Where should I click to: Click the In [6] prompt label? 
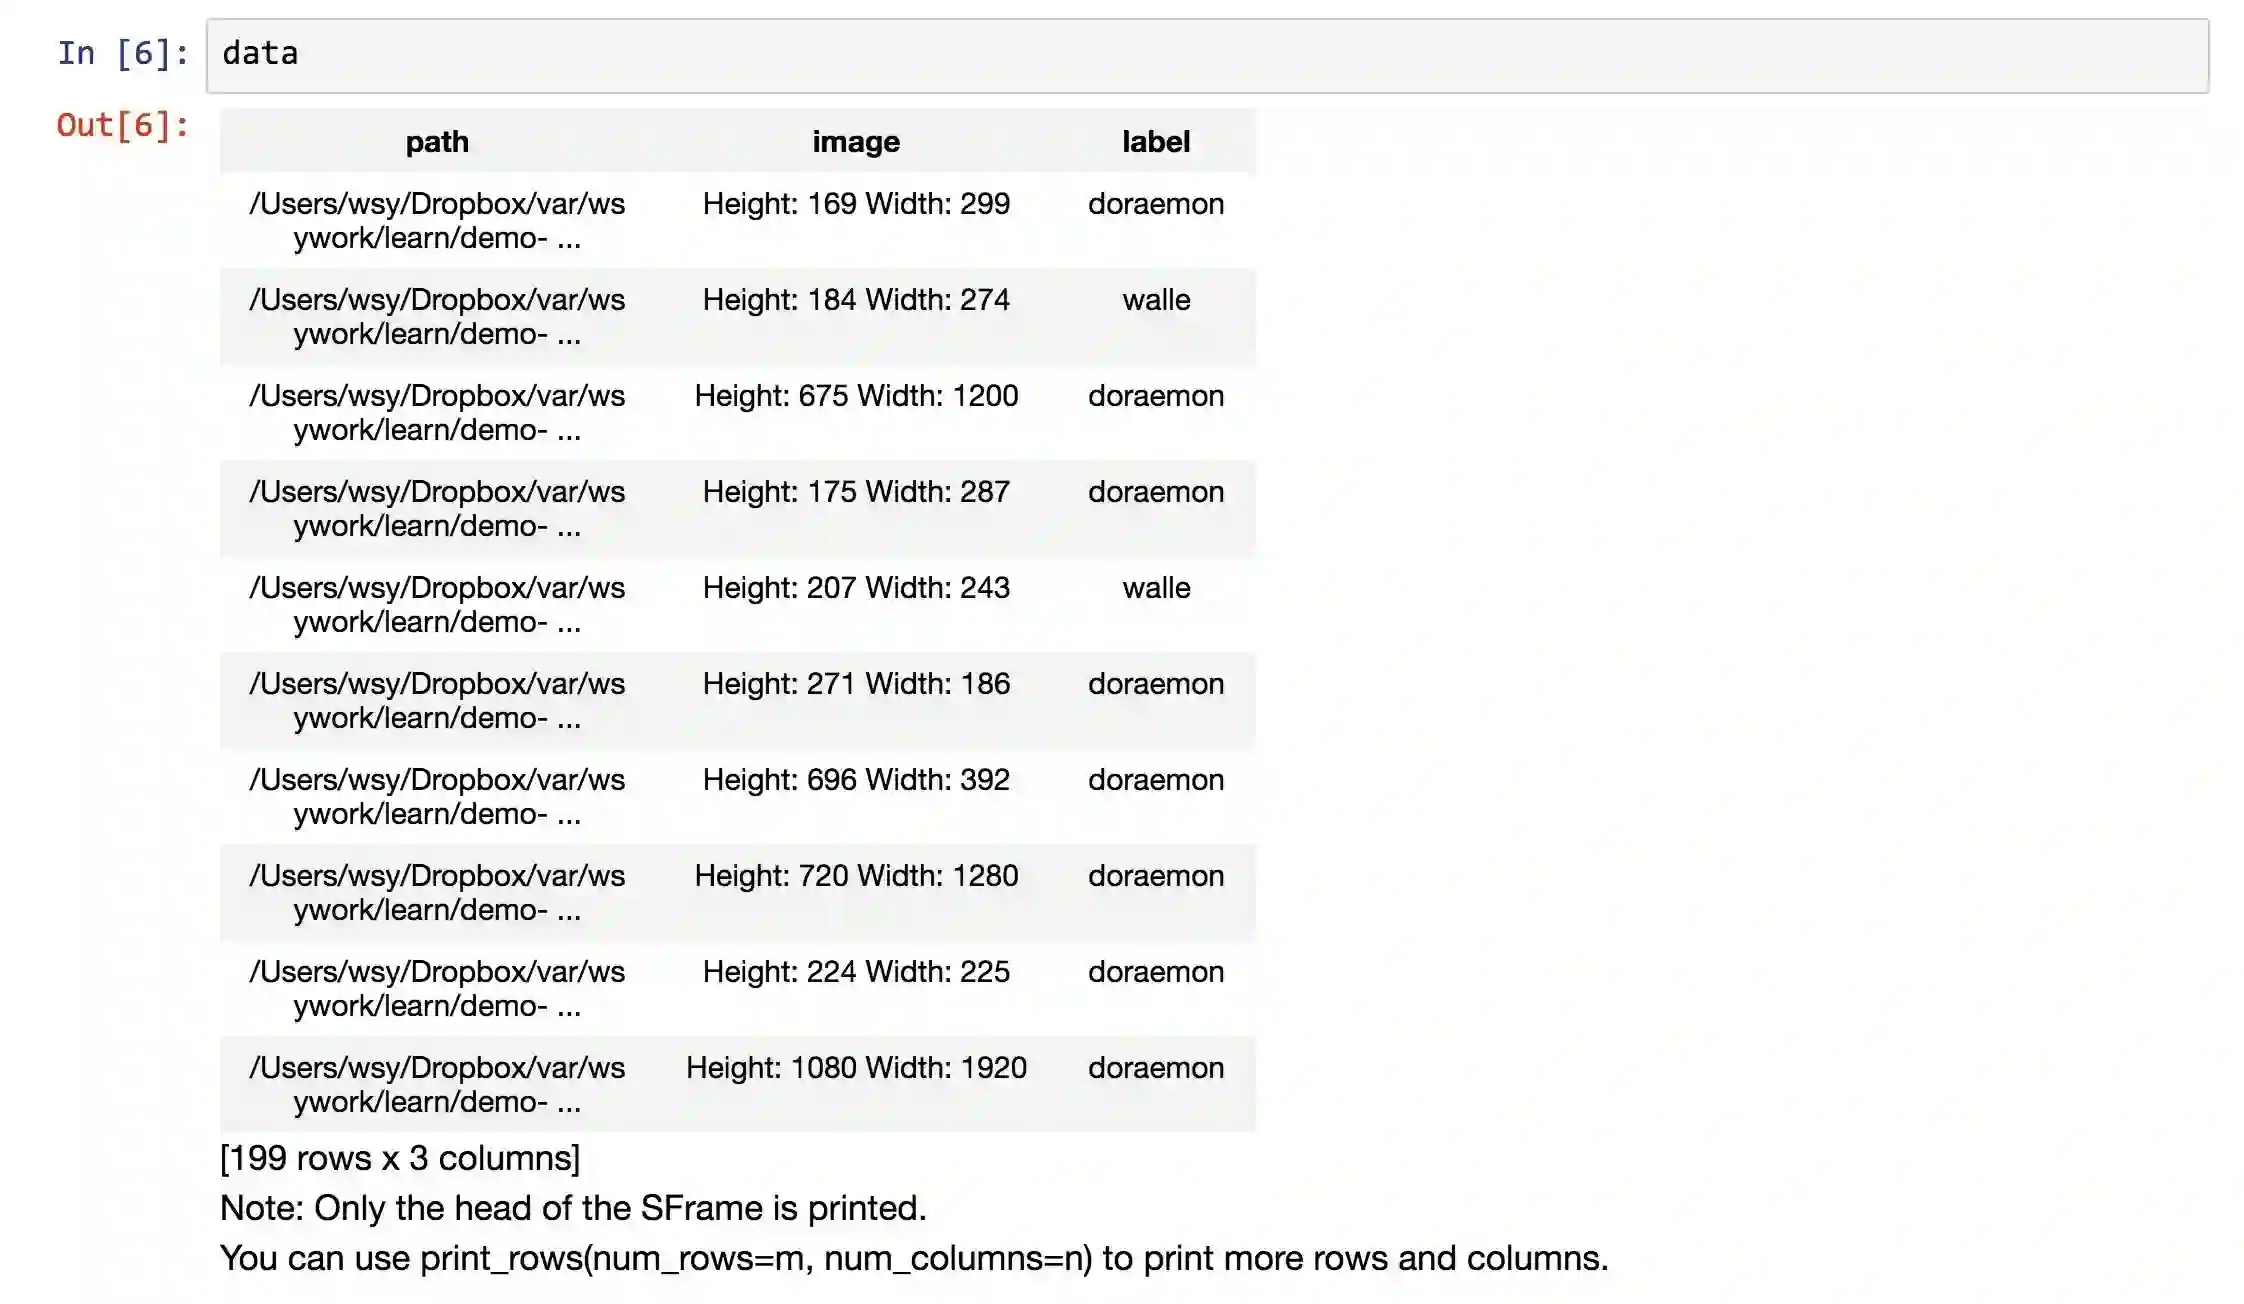122,53
